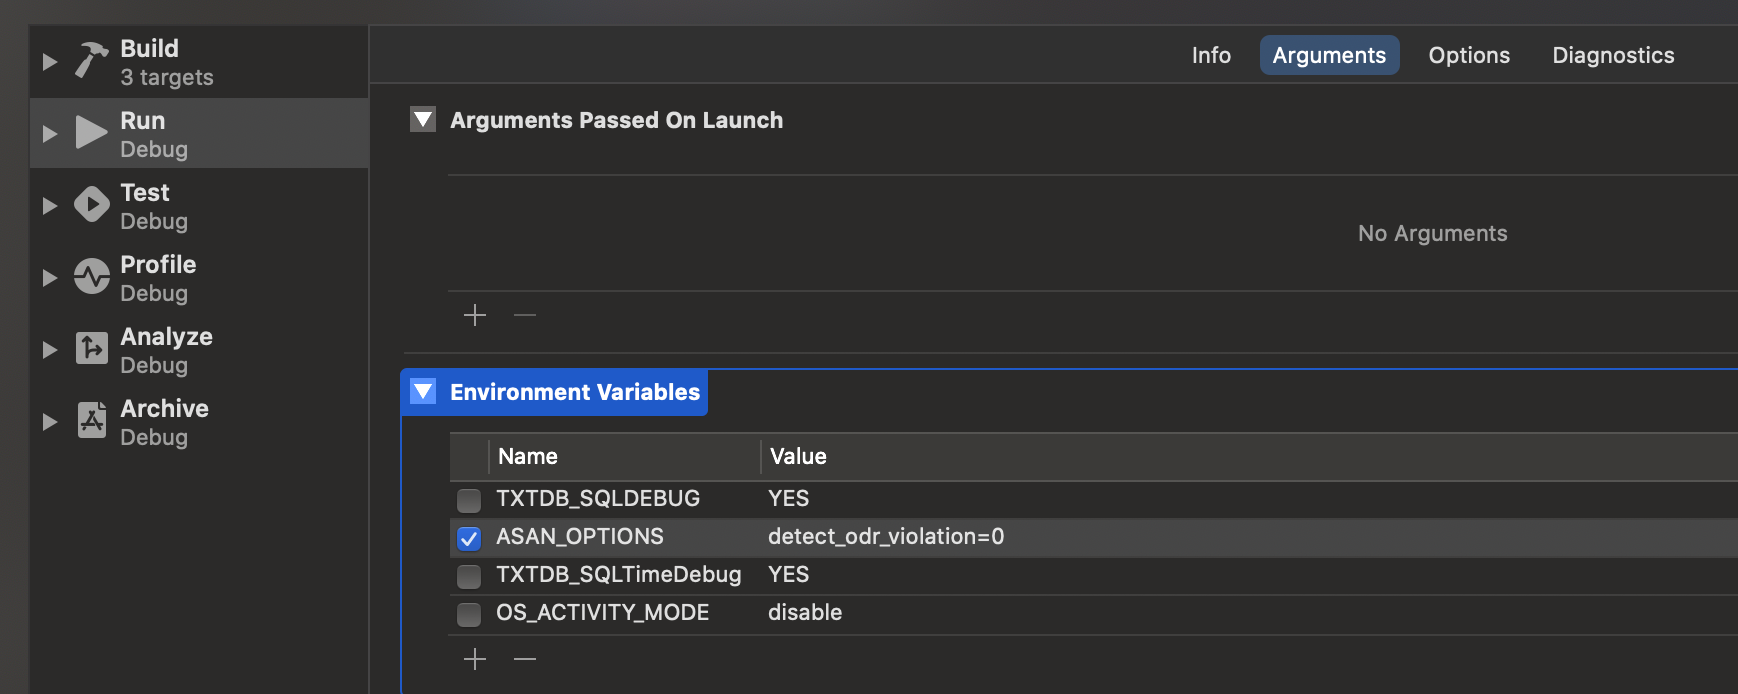Click the detect_odr_violation=0 value field

pyautogui.click(x=885, y=537)
